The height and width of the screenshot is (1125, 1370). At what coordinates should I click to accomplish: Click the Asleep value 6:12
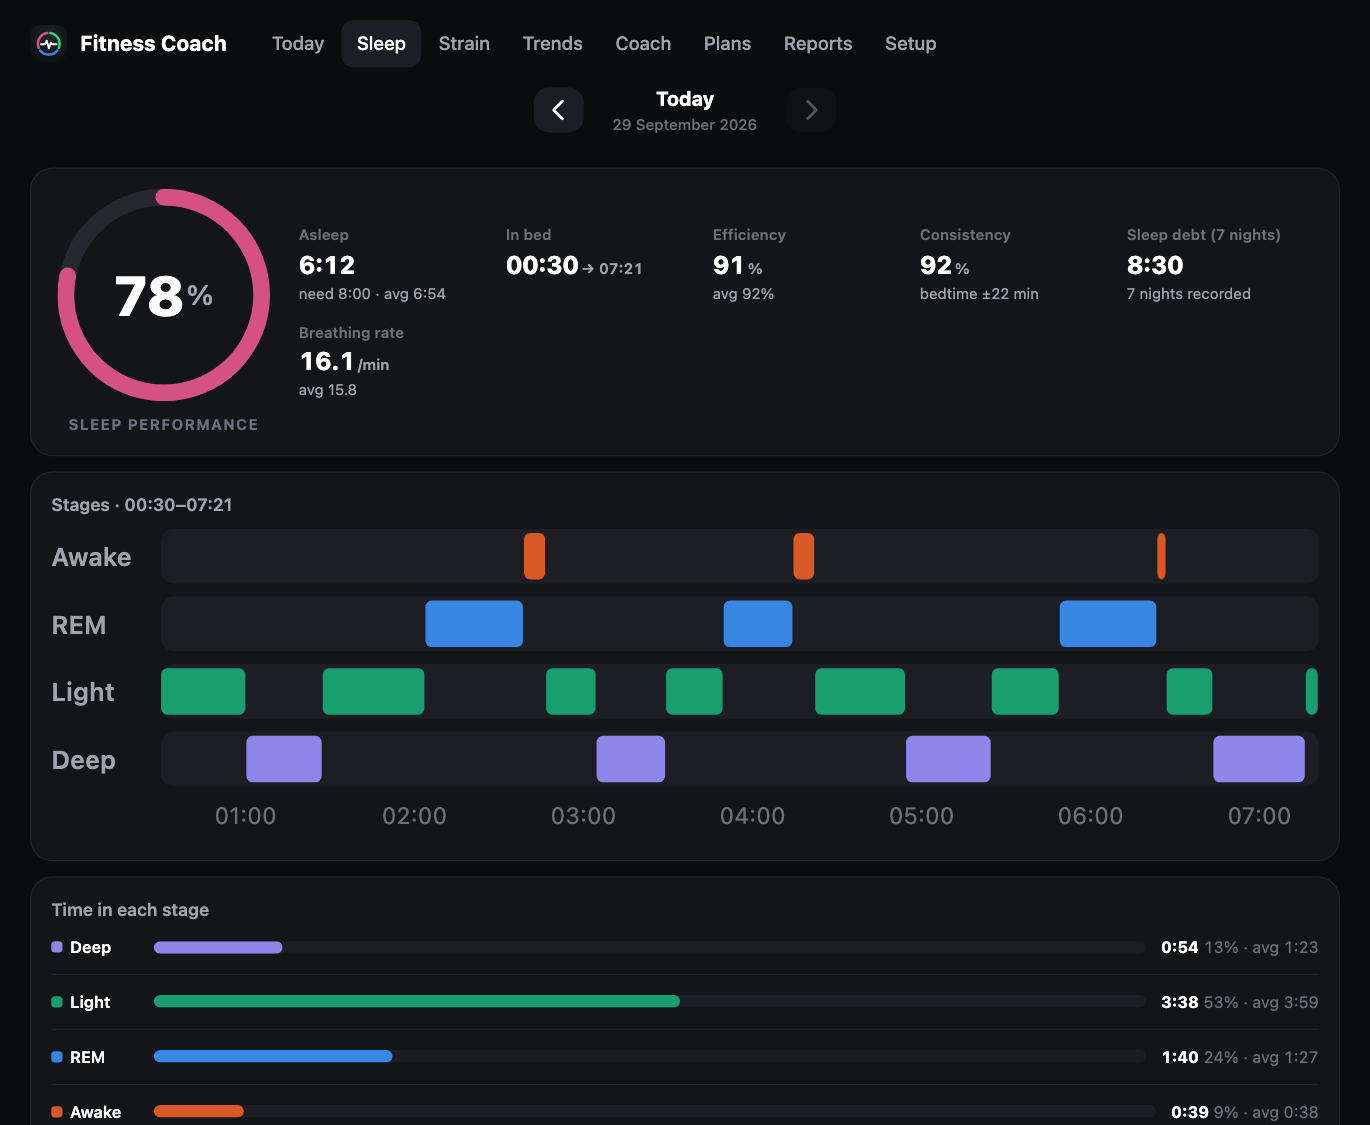(x=327, y=265)
